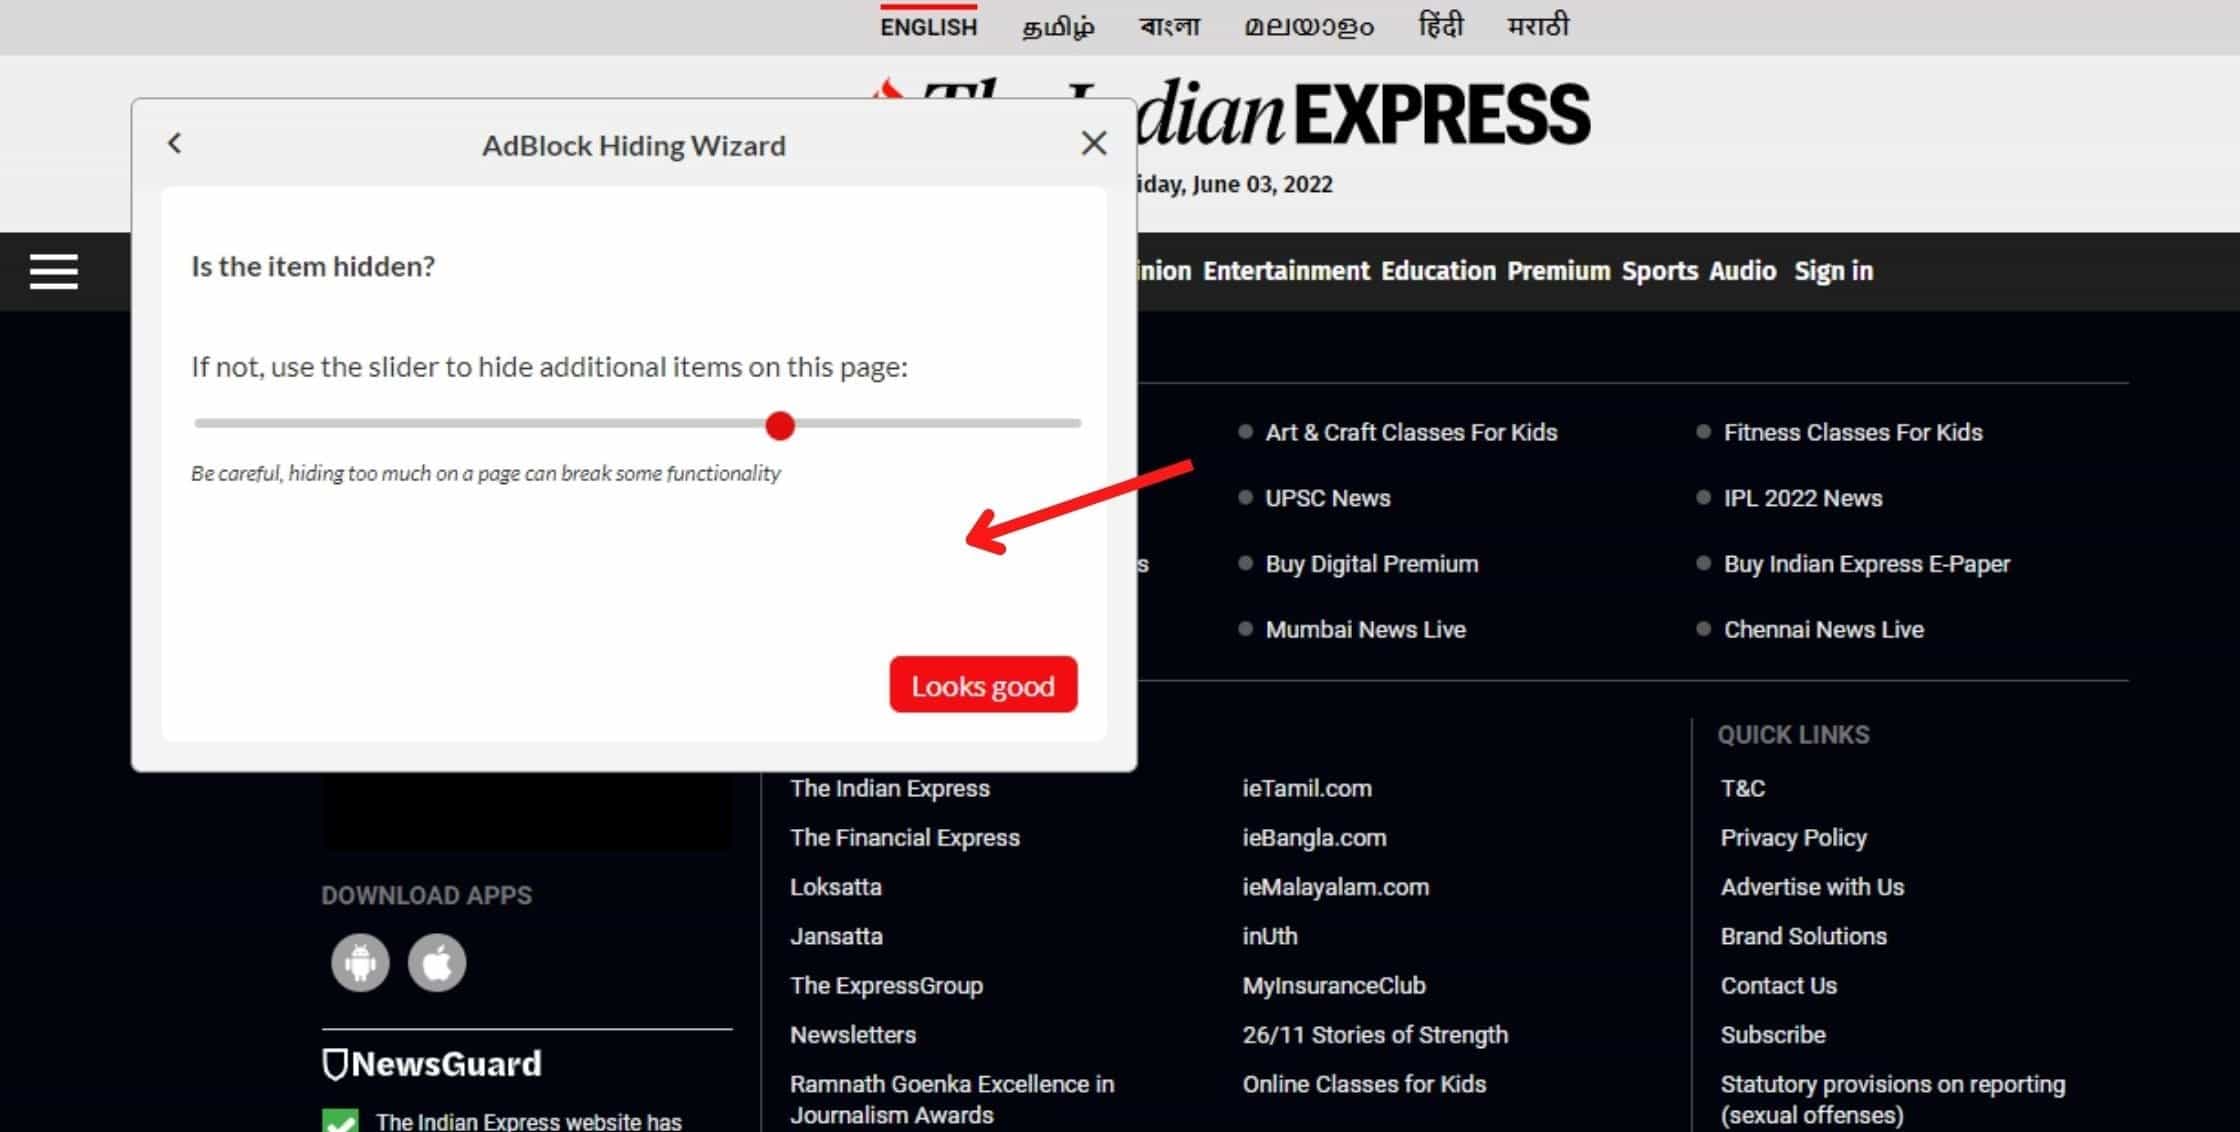Open the Entertainment section
2240x1132 pixels.
coord(1286,271)
